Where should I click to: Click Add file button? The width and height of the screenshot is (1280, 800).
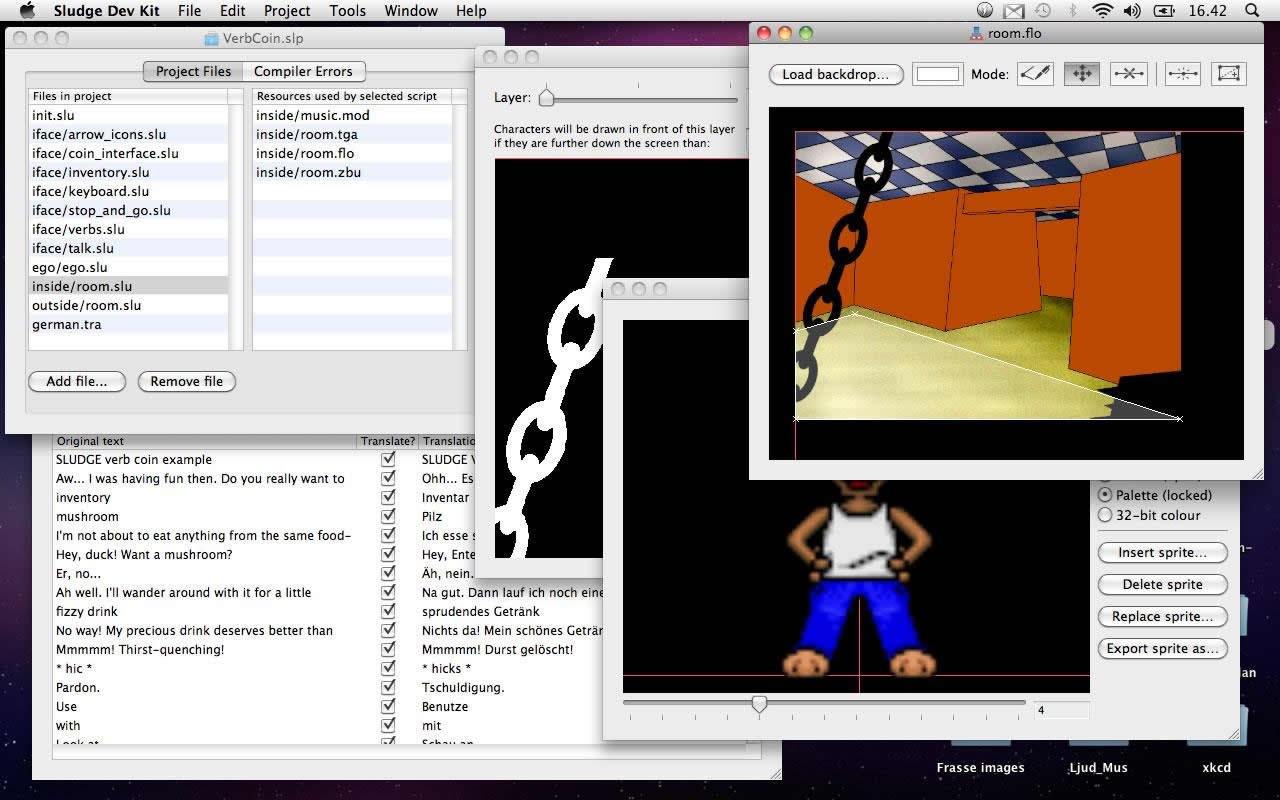77,381
